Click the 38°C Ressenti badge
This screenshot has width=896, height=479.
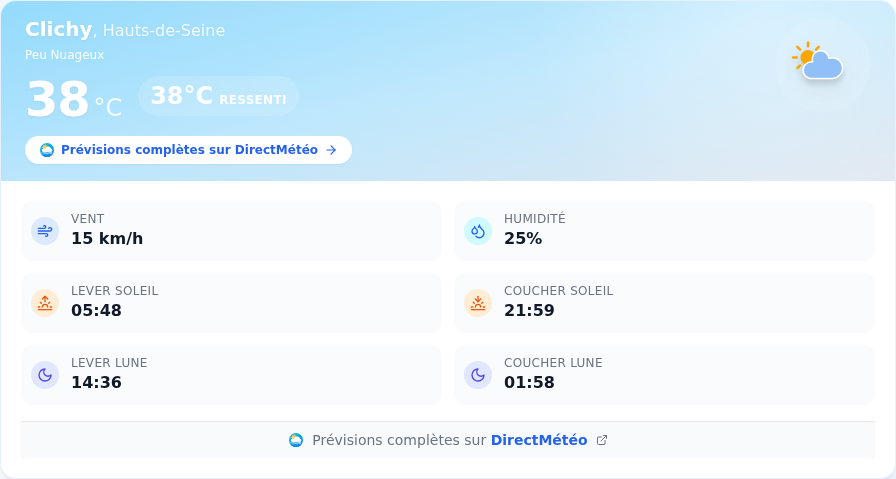tap(218, 96)
